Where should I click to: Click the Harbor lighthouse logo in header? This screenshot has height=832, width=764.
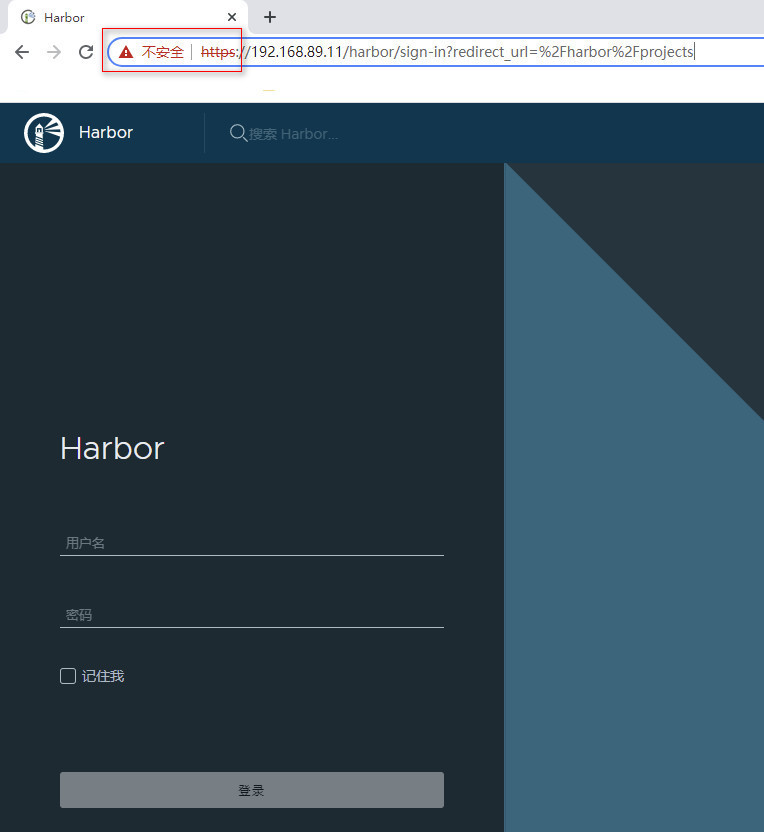[x=44, y=133]
